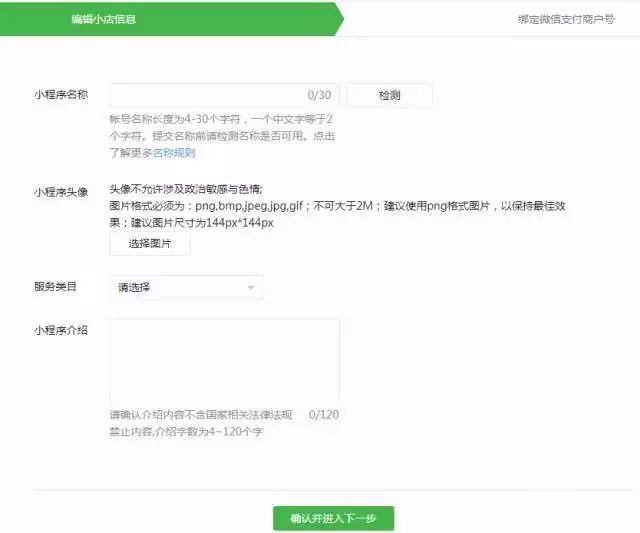Select the 编辑小店信息 step tab

pyautogui.click(x=104, y=19)
